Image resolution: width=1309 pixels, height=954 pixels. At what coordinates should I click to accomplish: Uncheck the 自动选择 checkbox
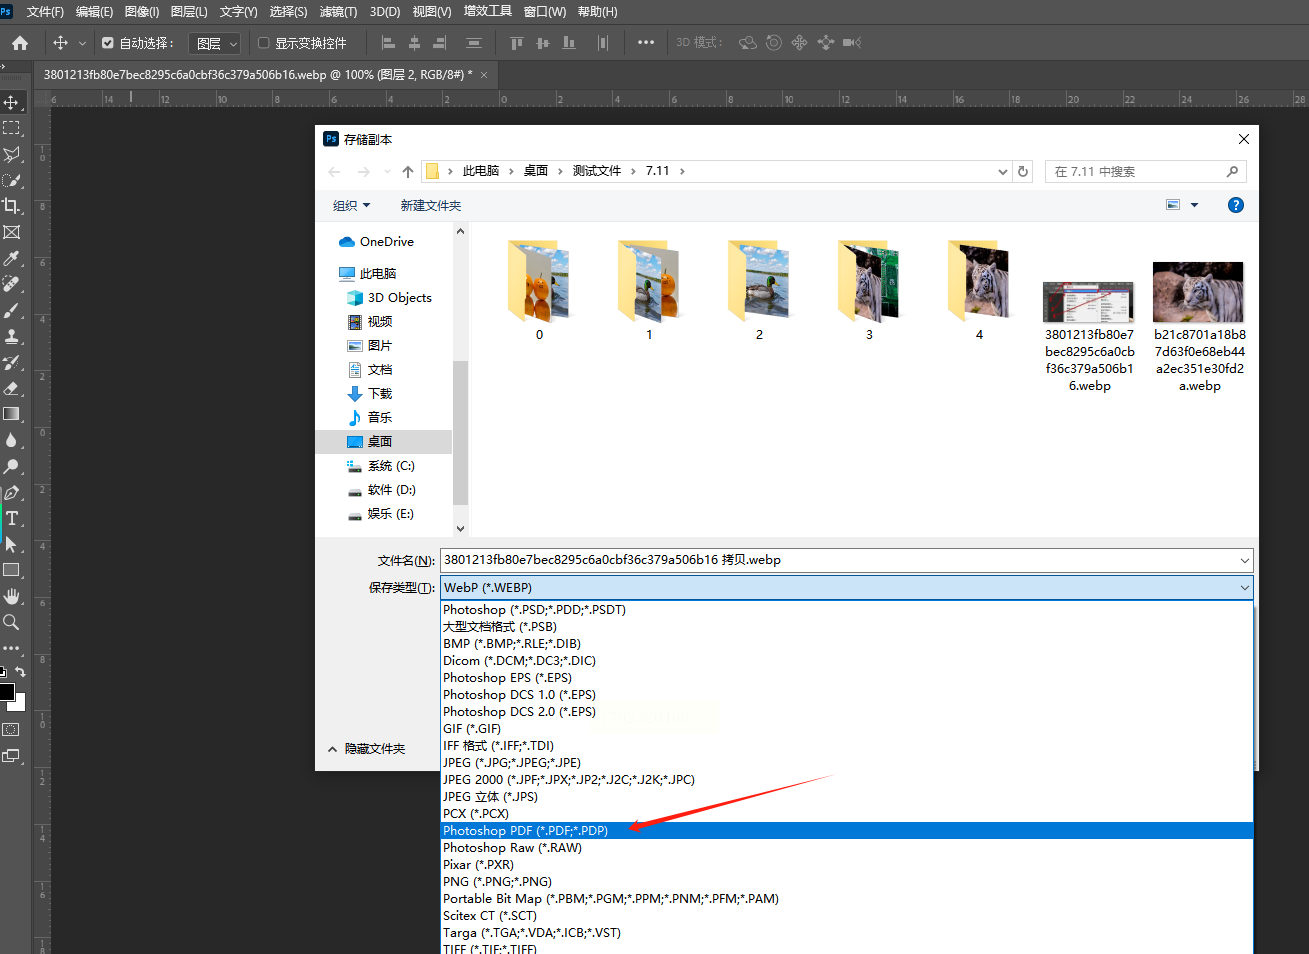108,43
